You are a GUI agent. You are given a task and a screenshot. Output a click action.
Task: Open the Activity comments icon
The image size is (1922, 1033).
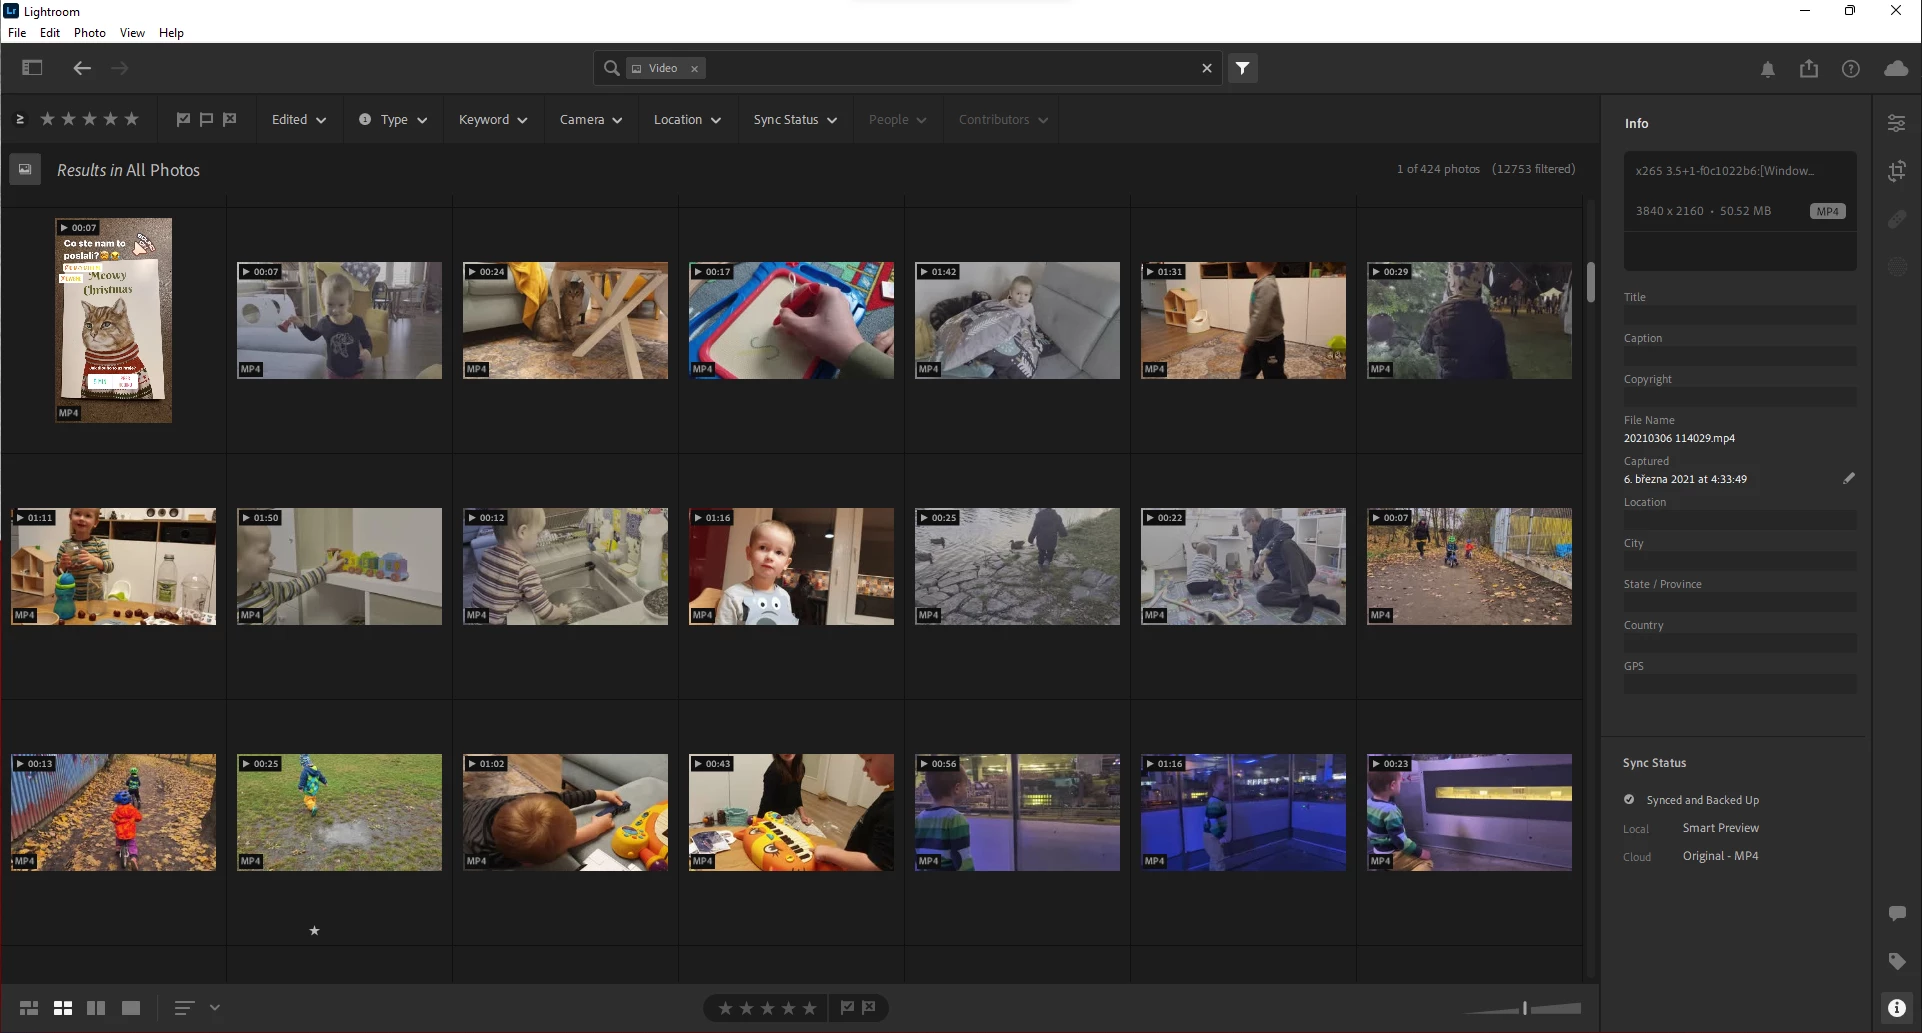(1896, 913)
